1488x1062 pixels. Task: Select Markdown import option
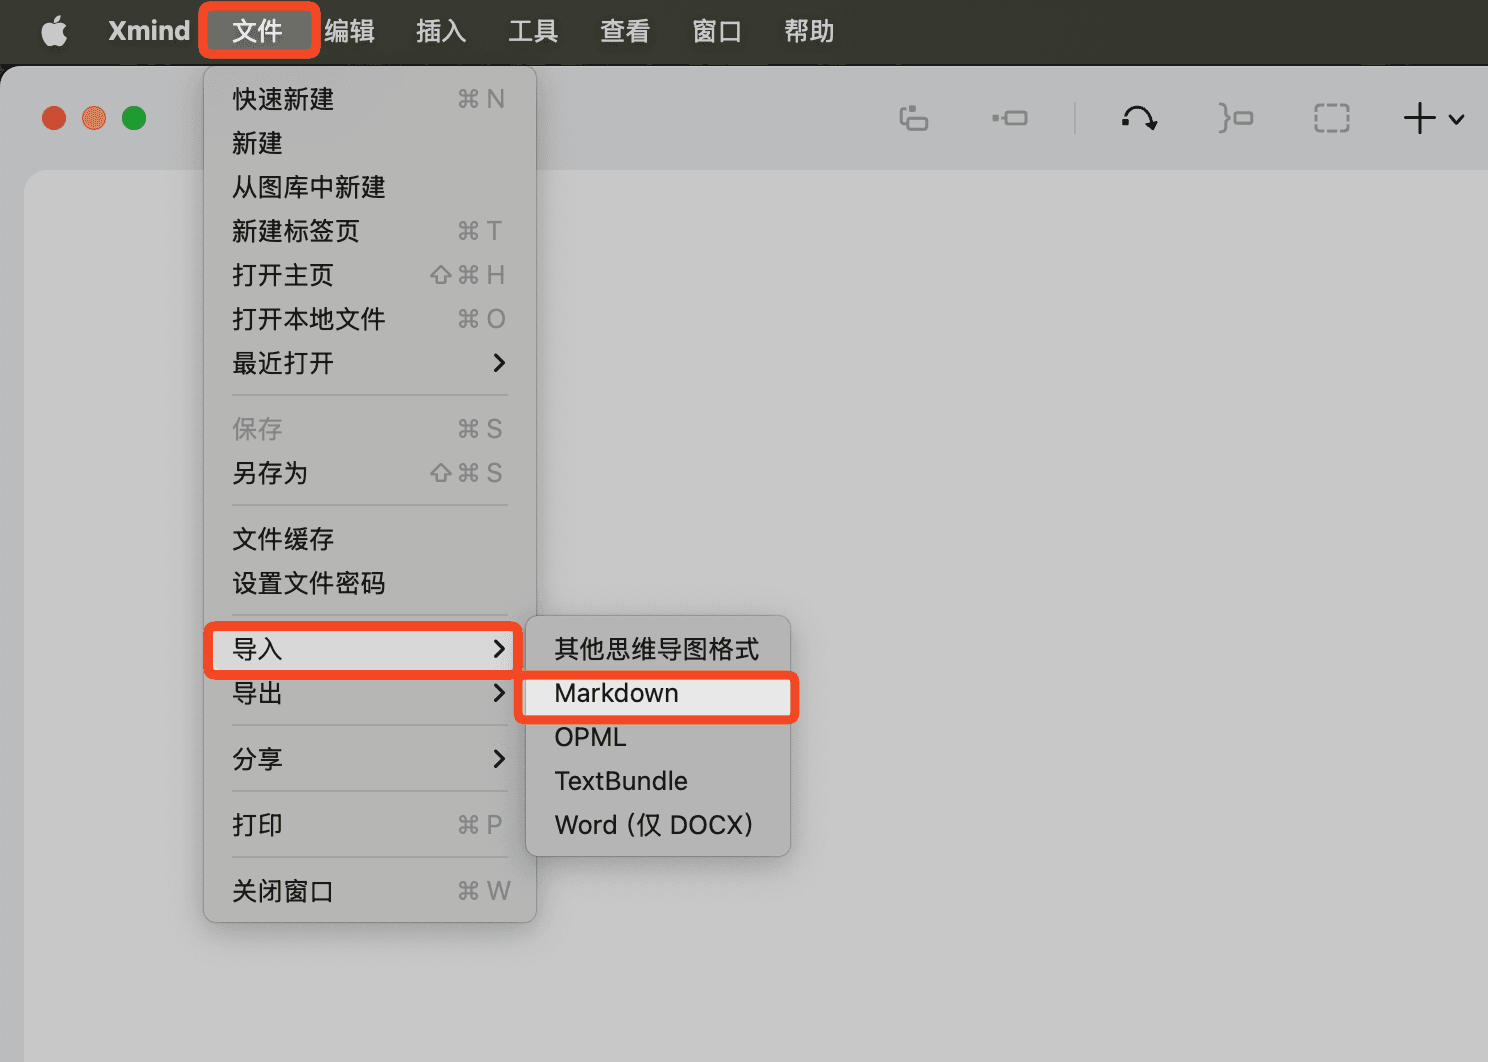click(658, 693)
